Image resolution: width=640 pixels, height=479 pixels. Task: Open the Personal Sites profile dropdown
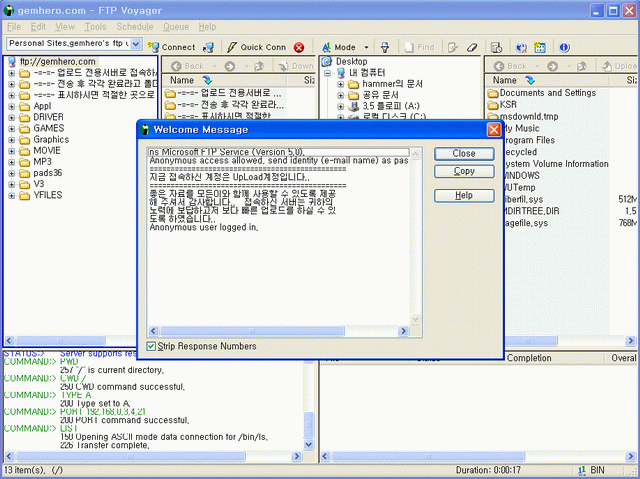tap(136, 43)
